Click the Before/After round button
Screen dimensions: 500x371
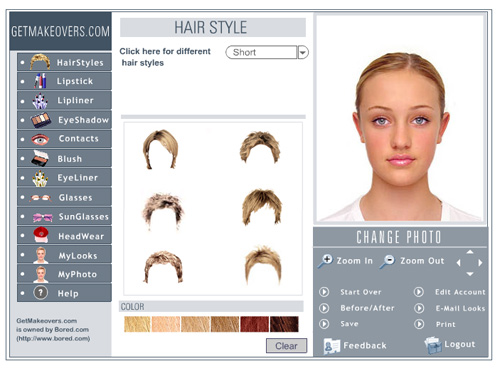pos(324,308)
